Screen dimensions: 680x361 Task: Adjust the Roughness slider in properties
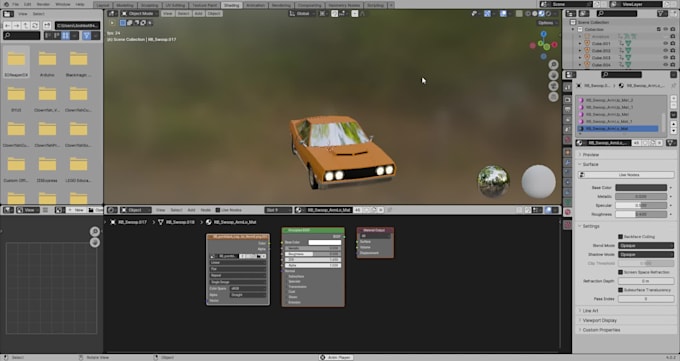pyautogui.click(x=641, y=214)
